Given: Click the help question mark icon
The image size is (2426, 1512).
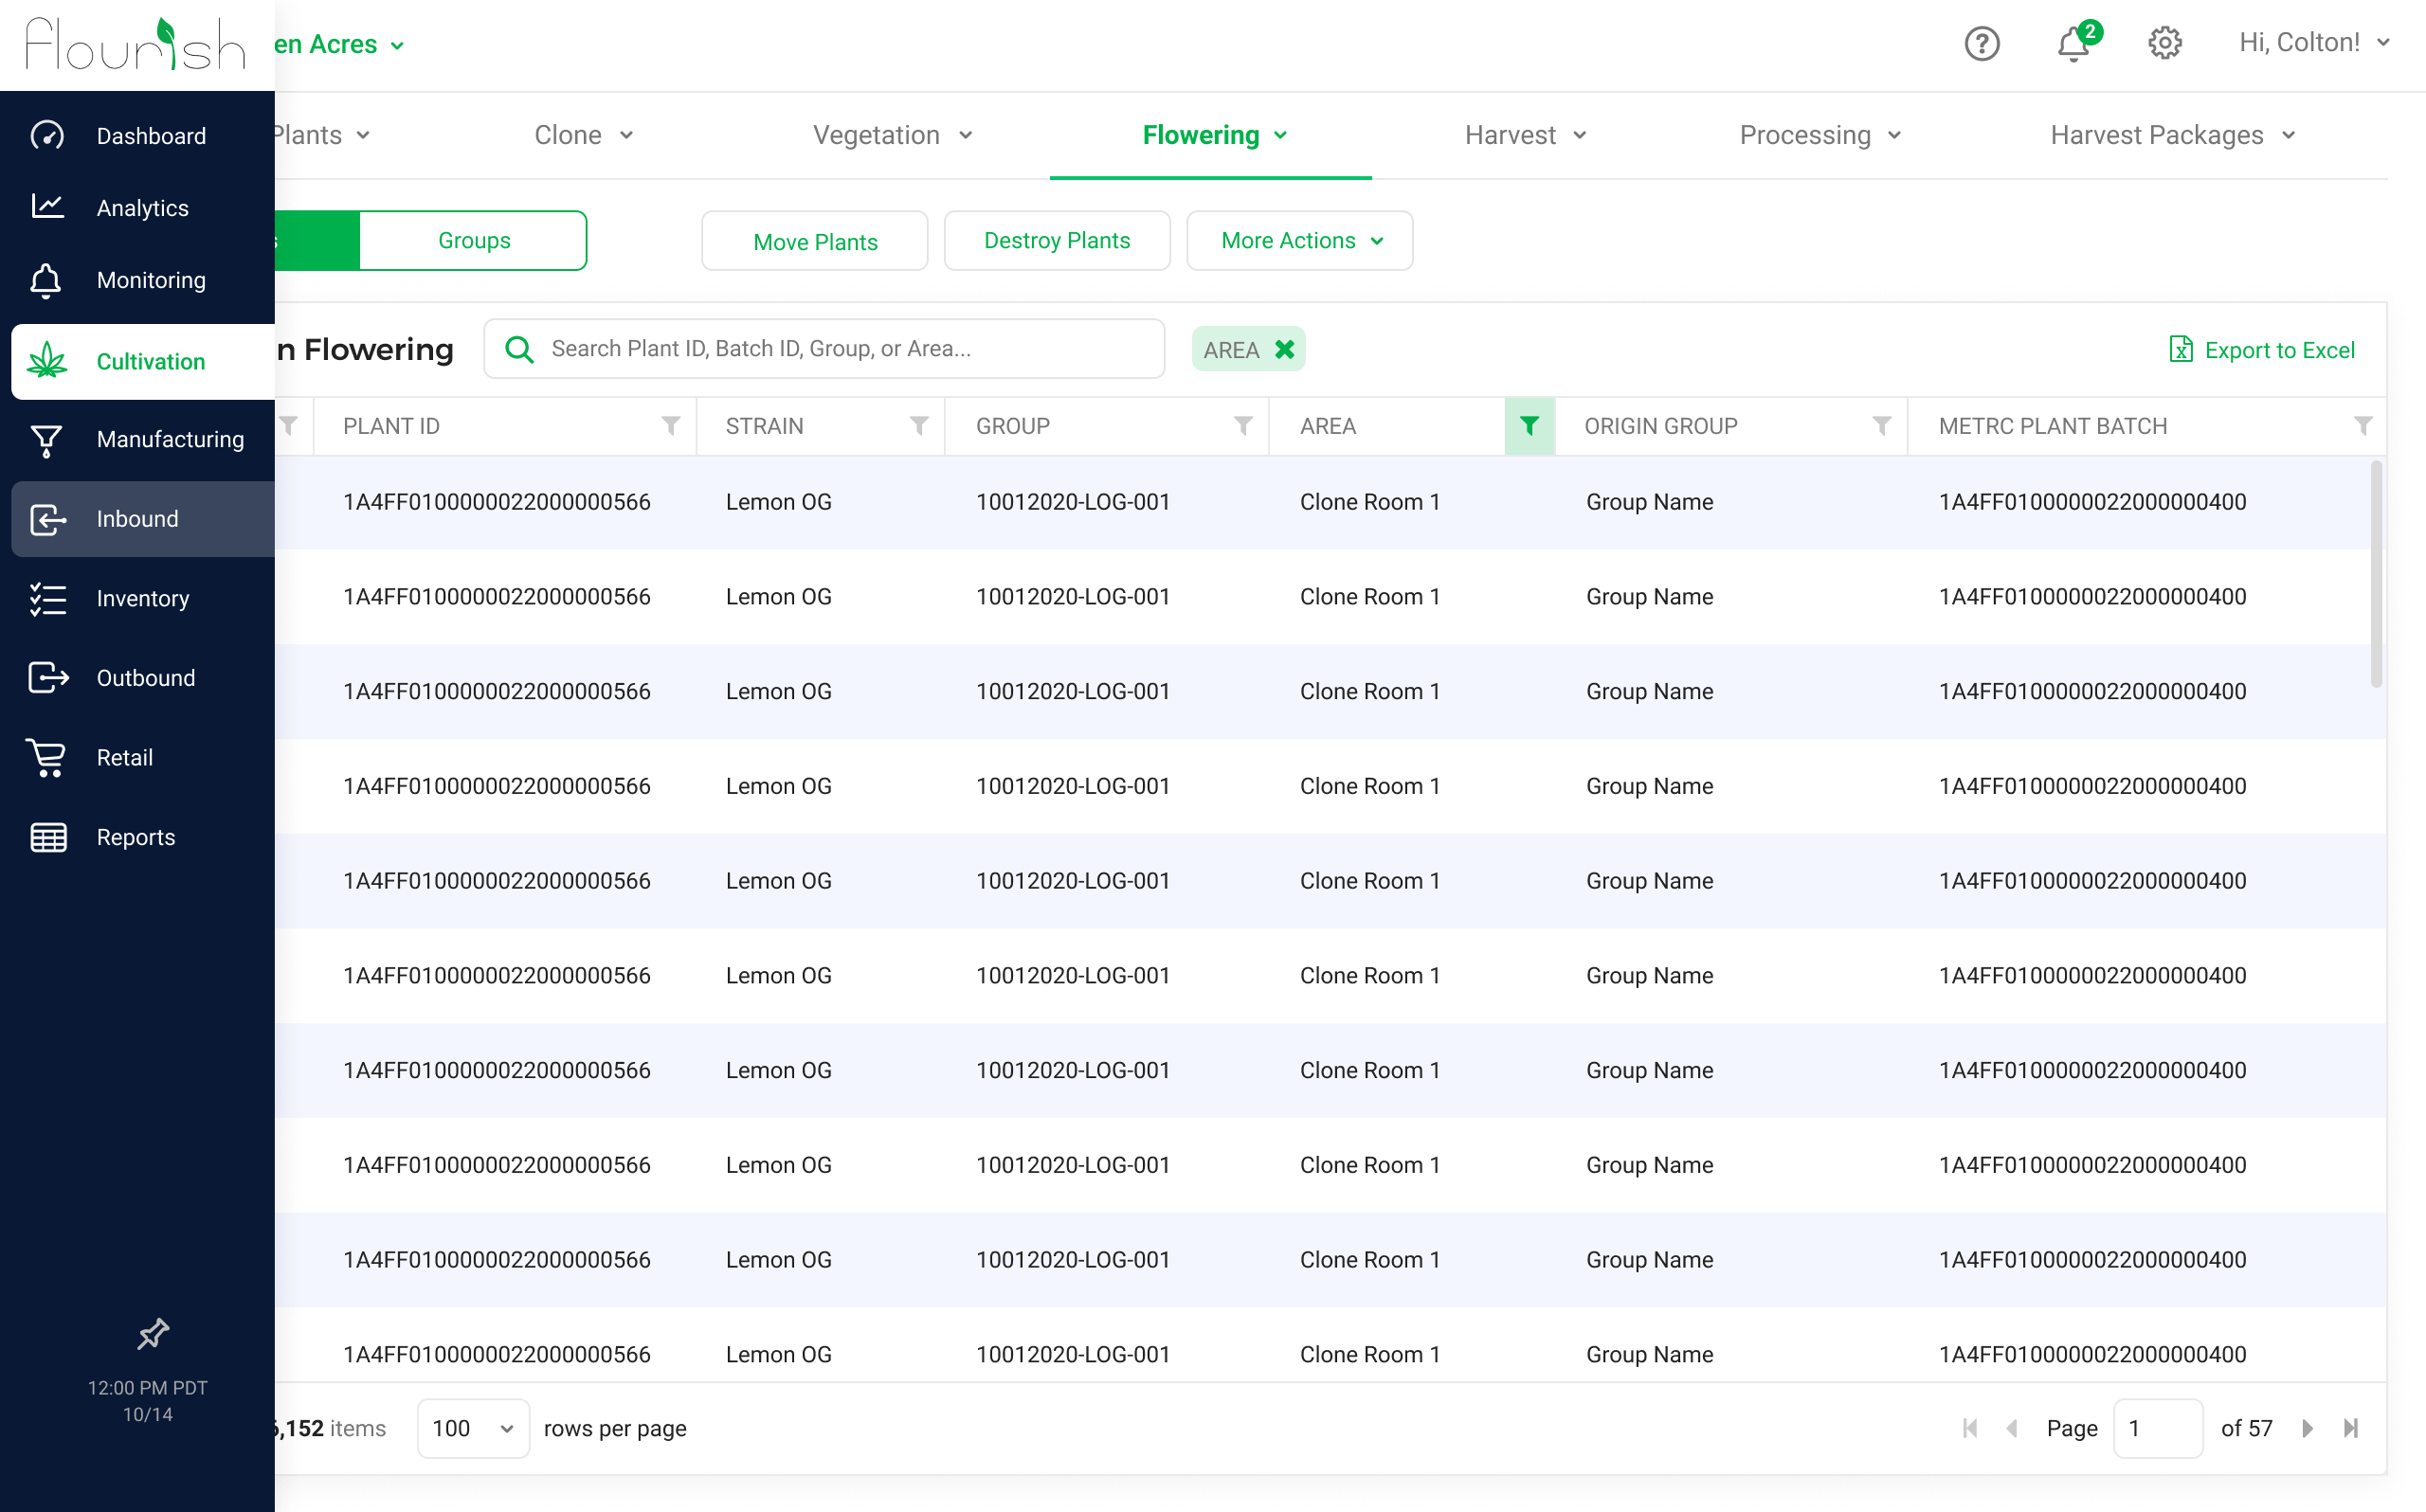Looking at the screenshot, I should pyautogui.click(x=1981, y=43).
